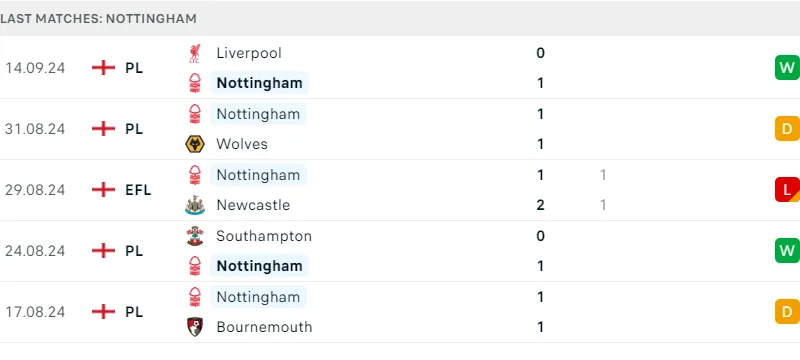Click the Southampton club crest icon

pos(194,236)
